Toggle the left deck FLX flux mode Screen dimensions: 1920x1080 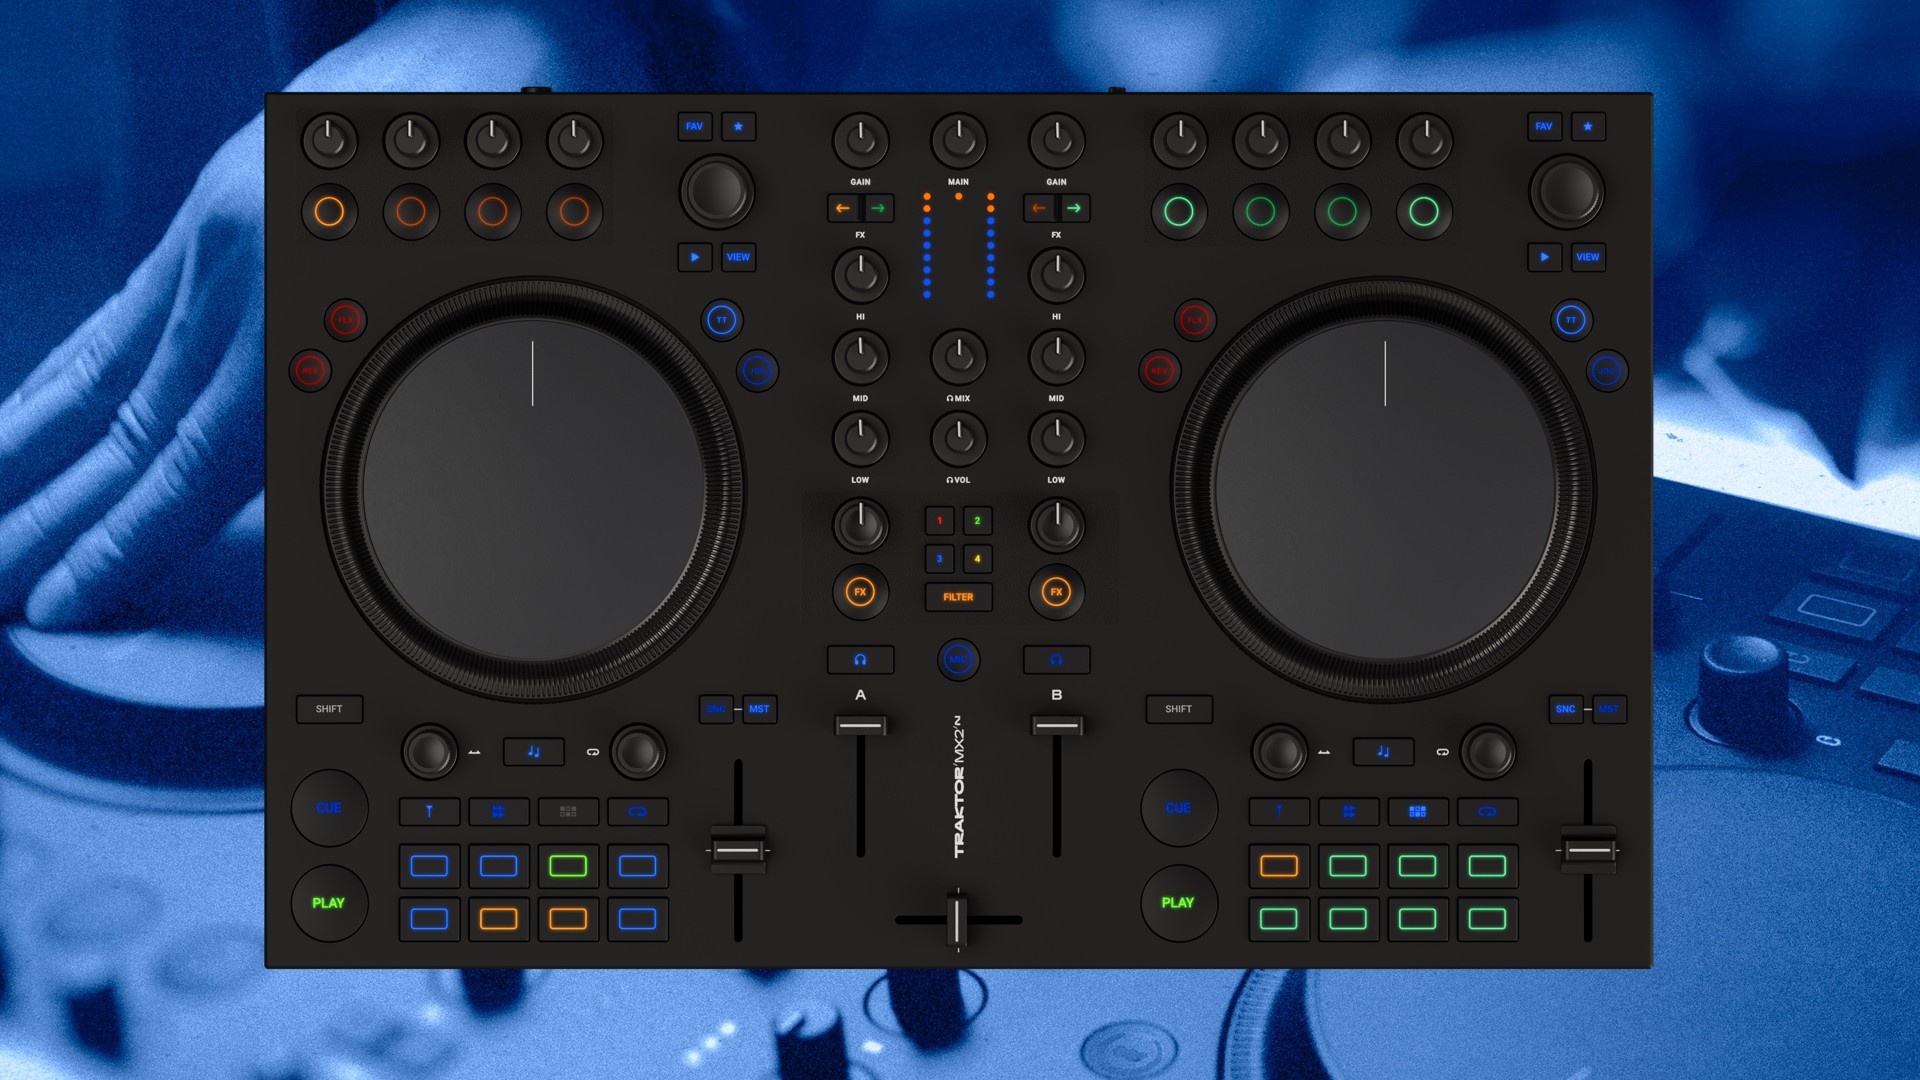click(345, 320)
